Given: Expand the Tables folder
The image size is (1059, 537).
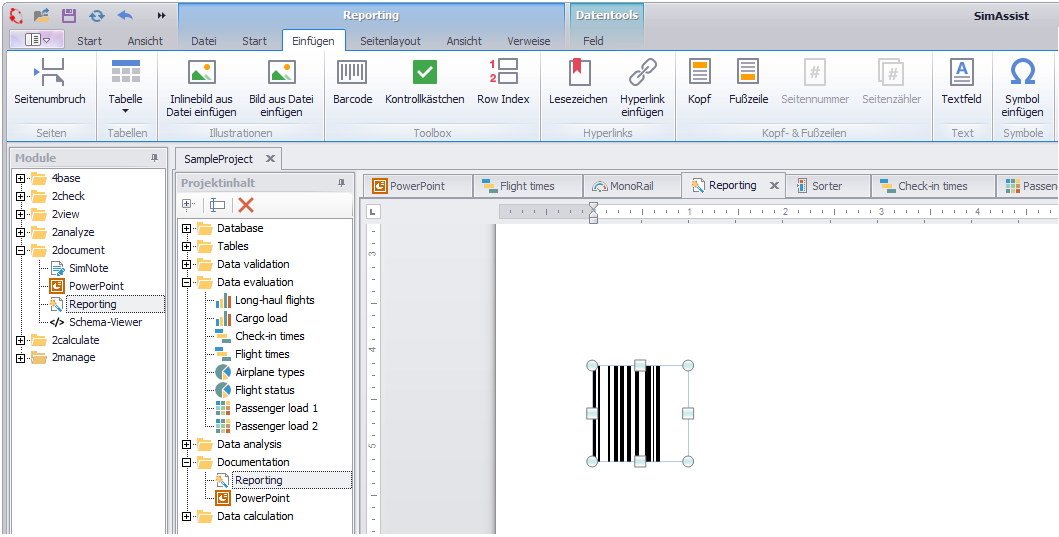Looking at the screenshot, I should click(x=186, y=247).
